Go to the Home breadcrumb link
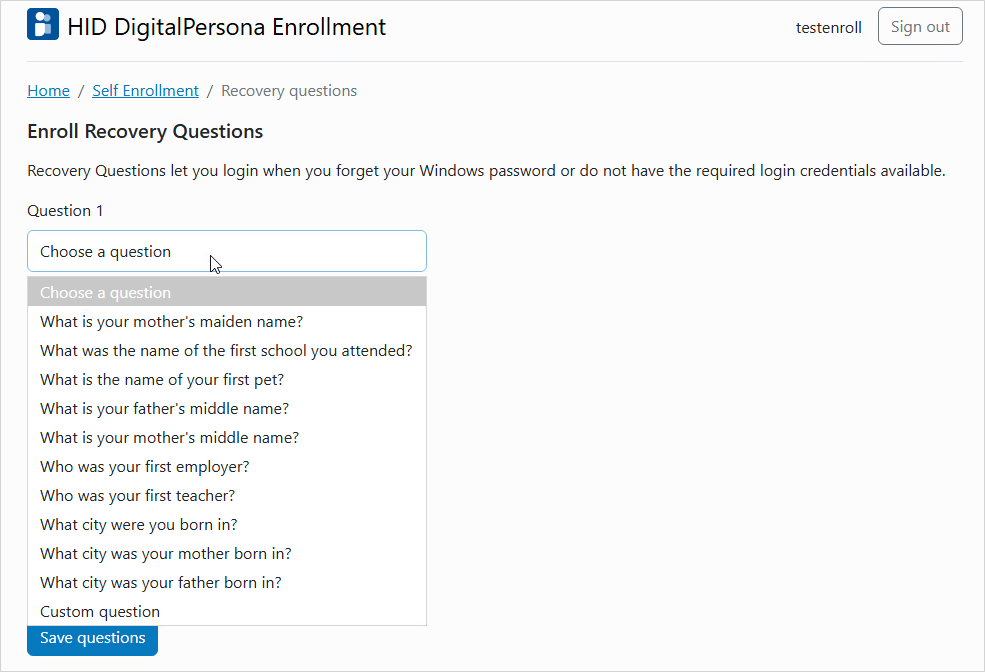This screenshot has height=672, width=985. pyautogui.click(x=48, y=91)
